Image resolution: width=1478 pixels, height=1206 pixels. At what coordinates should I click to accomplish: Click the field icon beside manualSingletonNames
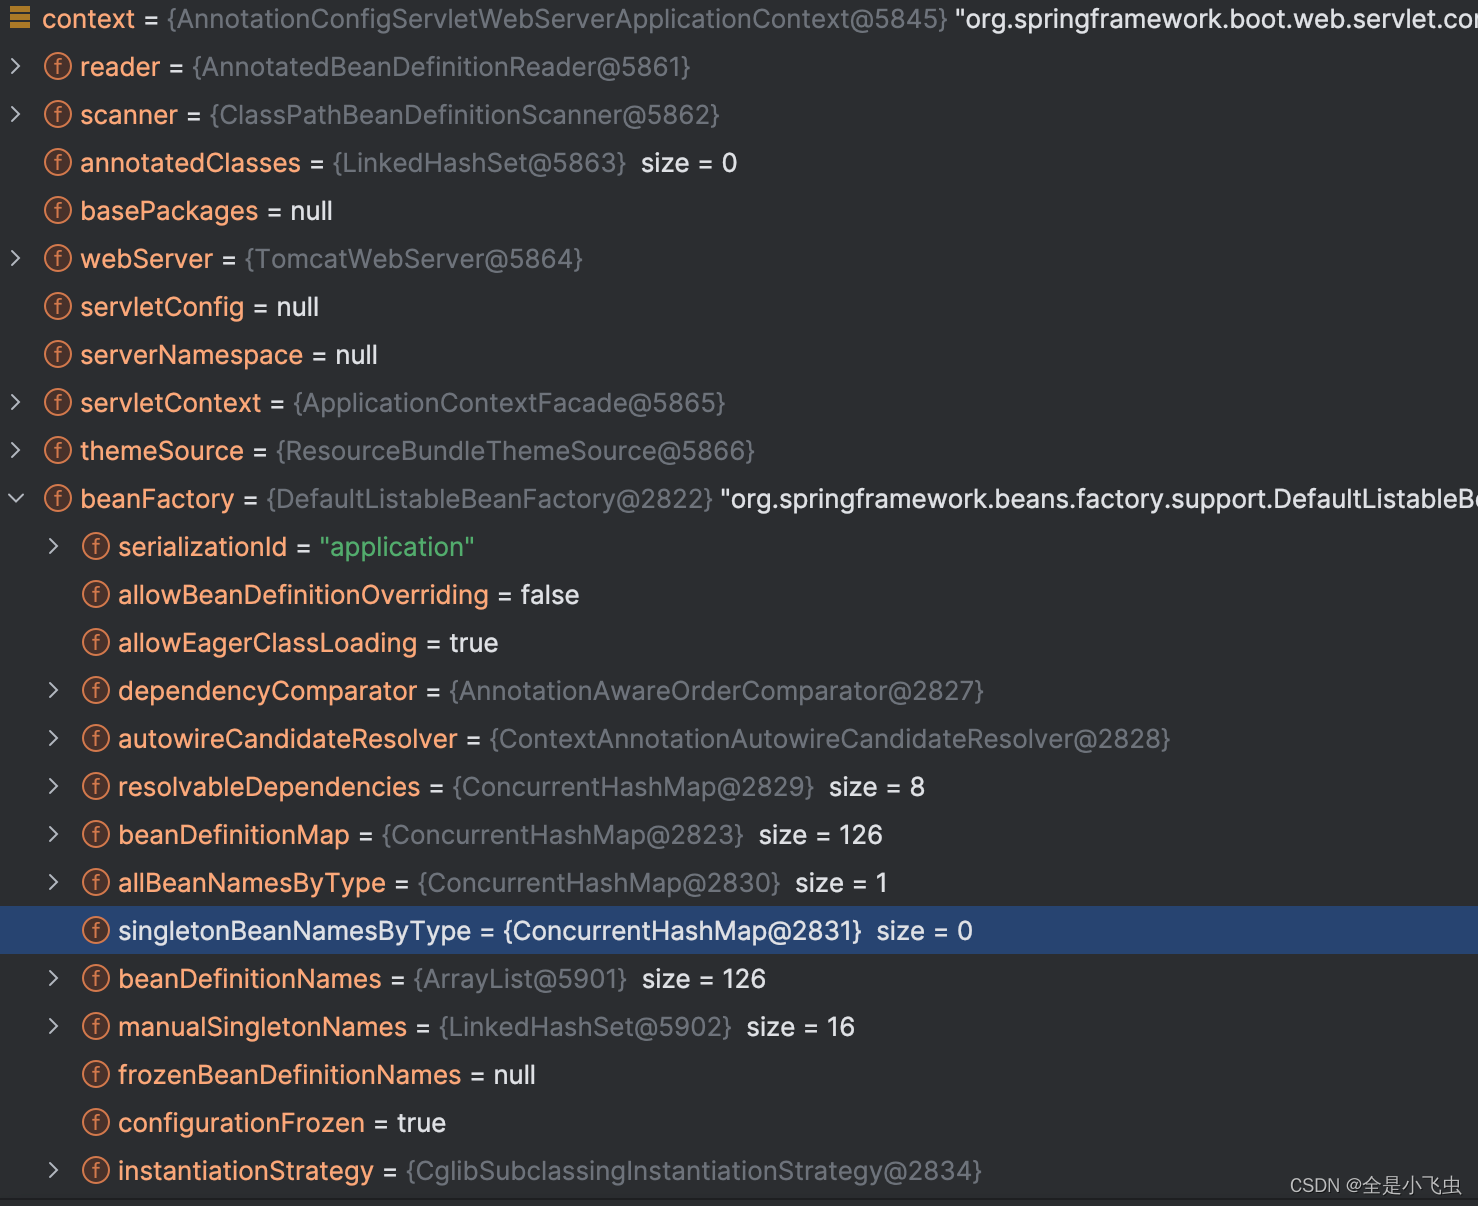pos(96,1026)
